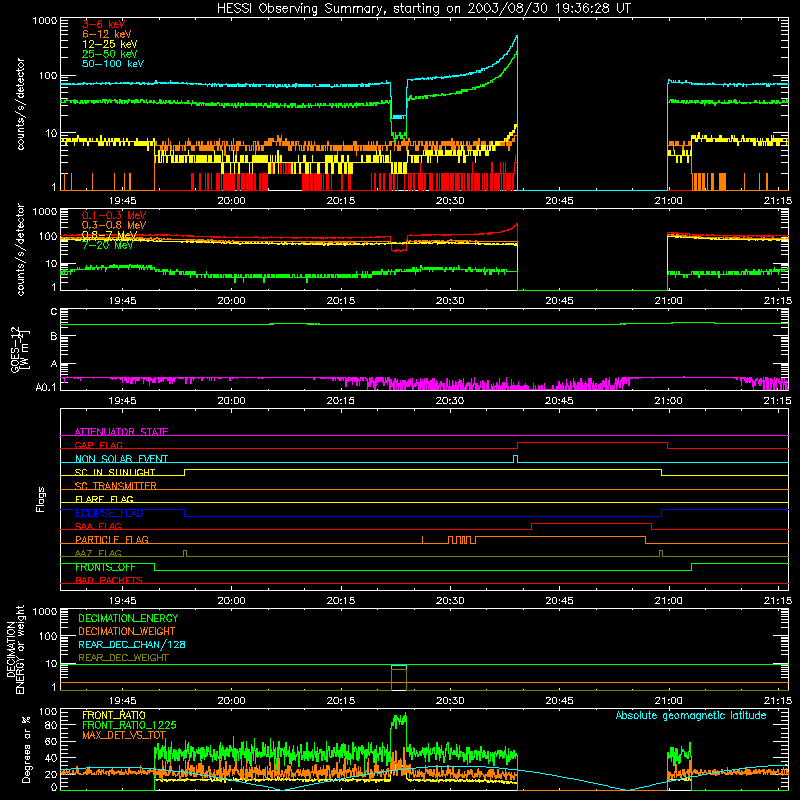Click the Flags vertical axis title
The height and width of the screenshot is (800, 800).
41,499
